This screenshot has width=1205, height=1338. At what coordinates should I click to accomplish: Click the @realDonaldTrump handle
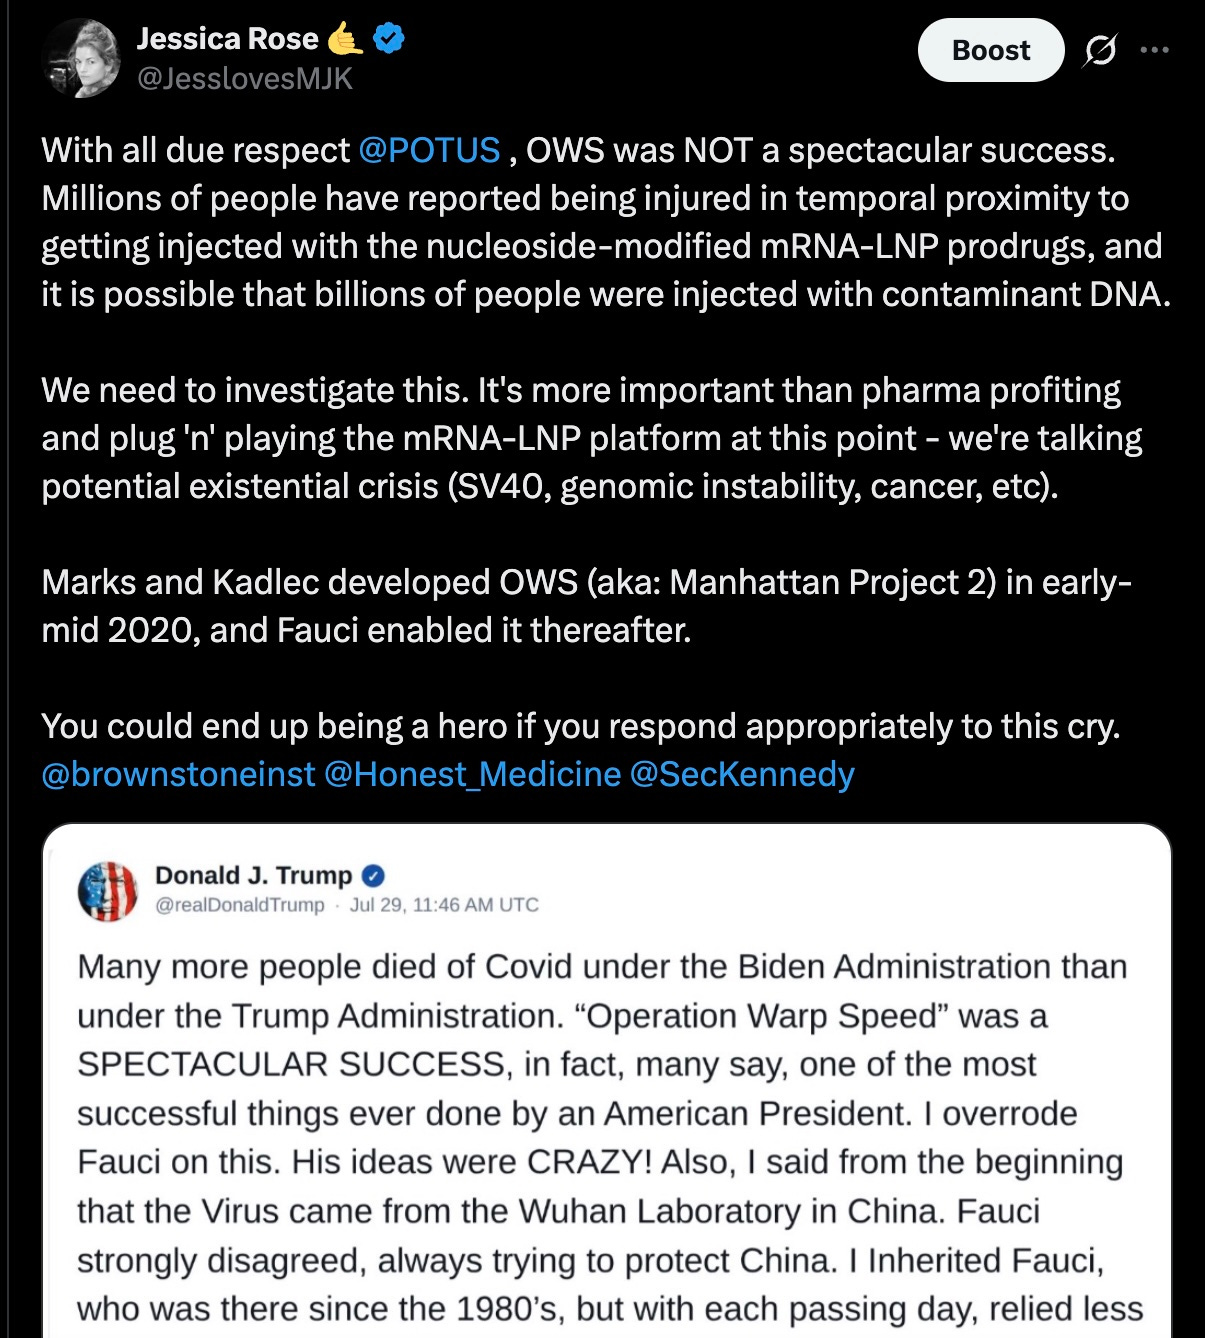coord(240,905)
